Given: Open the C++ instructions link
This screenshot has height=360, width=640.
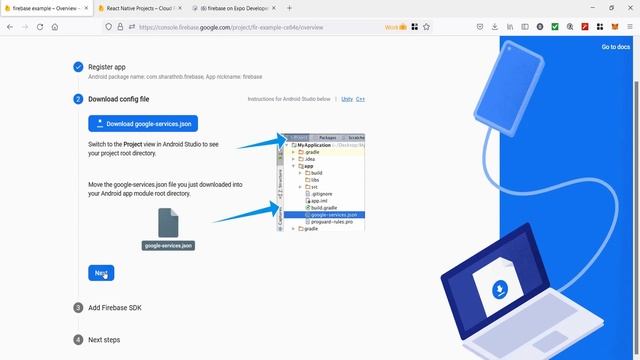Looking at the screenshot, I should [360, 99].
